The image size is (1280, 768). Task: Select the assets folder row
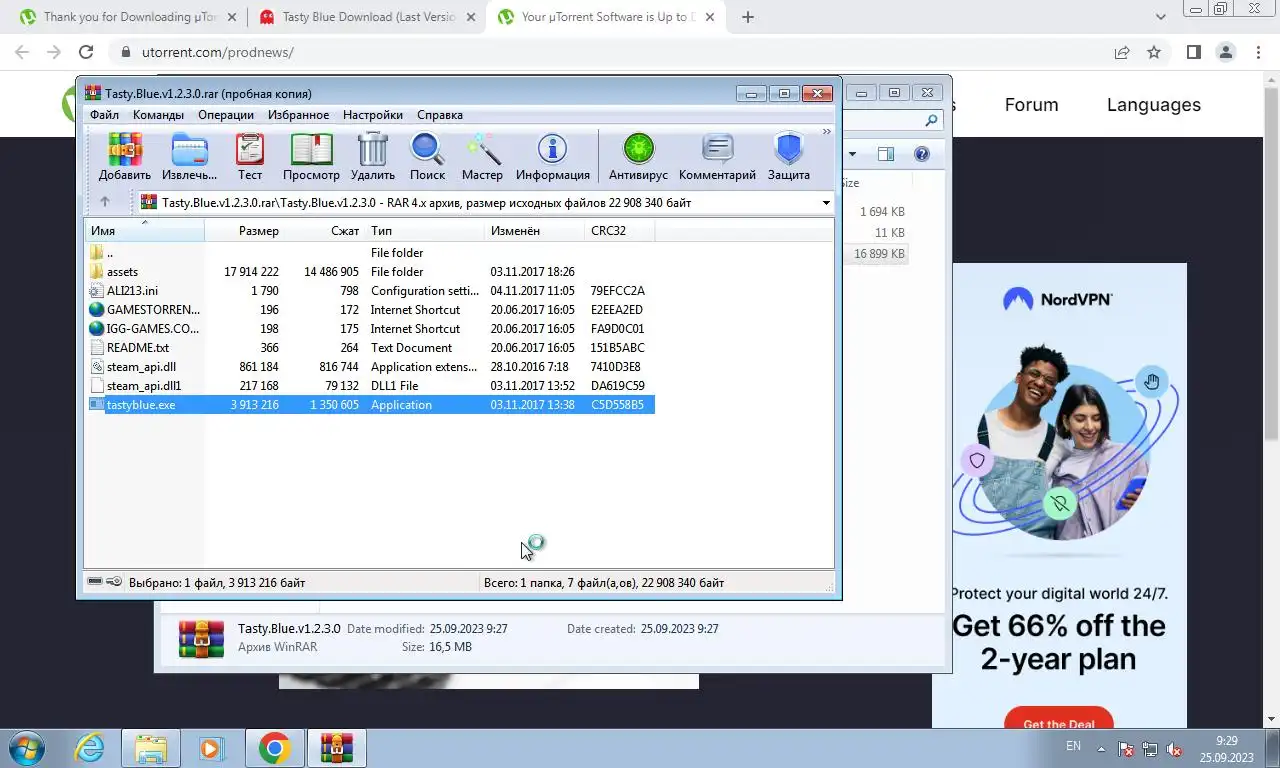pyautogui.click(x=370, y=272)
